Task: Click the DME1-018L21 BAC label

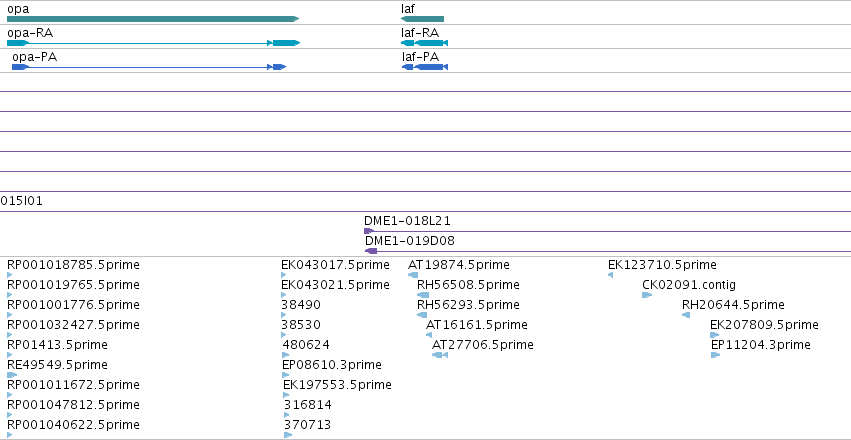Action: [x=407, y=221]
